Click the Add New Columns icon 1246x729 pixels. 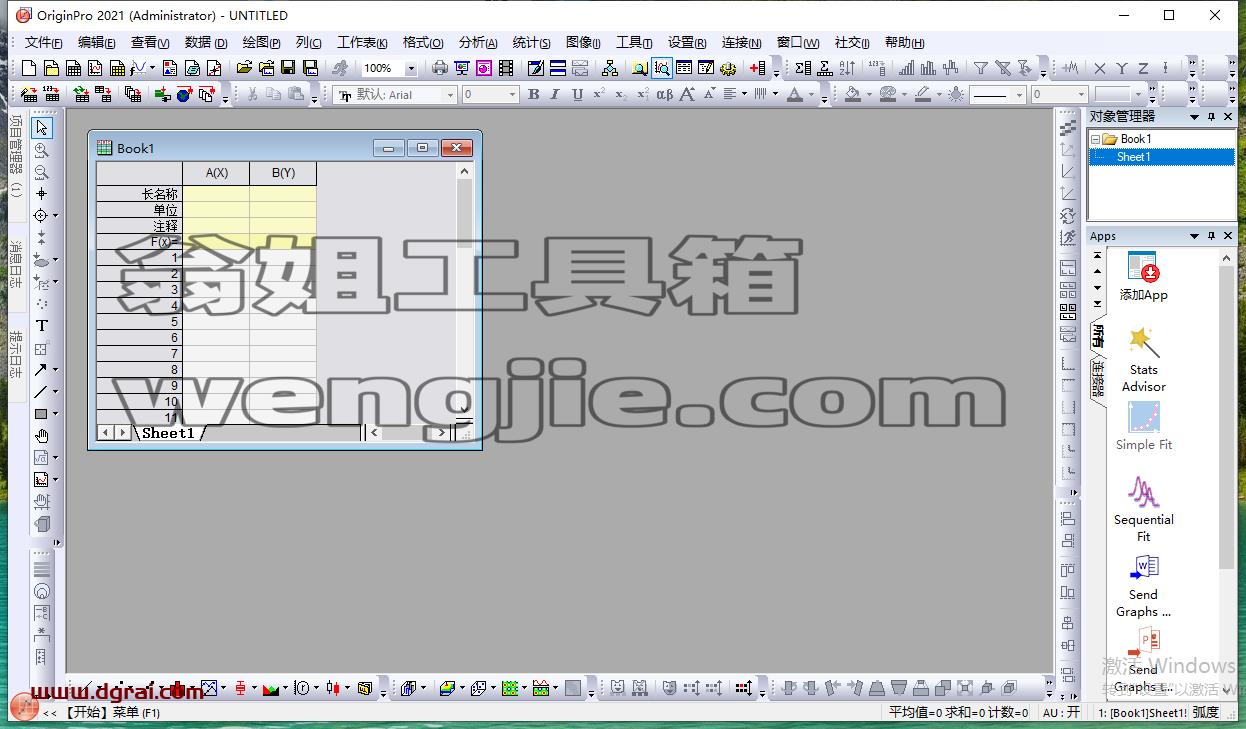(757, 68)
